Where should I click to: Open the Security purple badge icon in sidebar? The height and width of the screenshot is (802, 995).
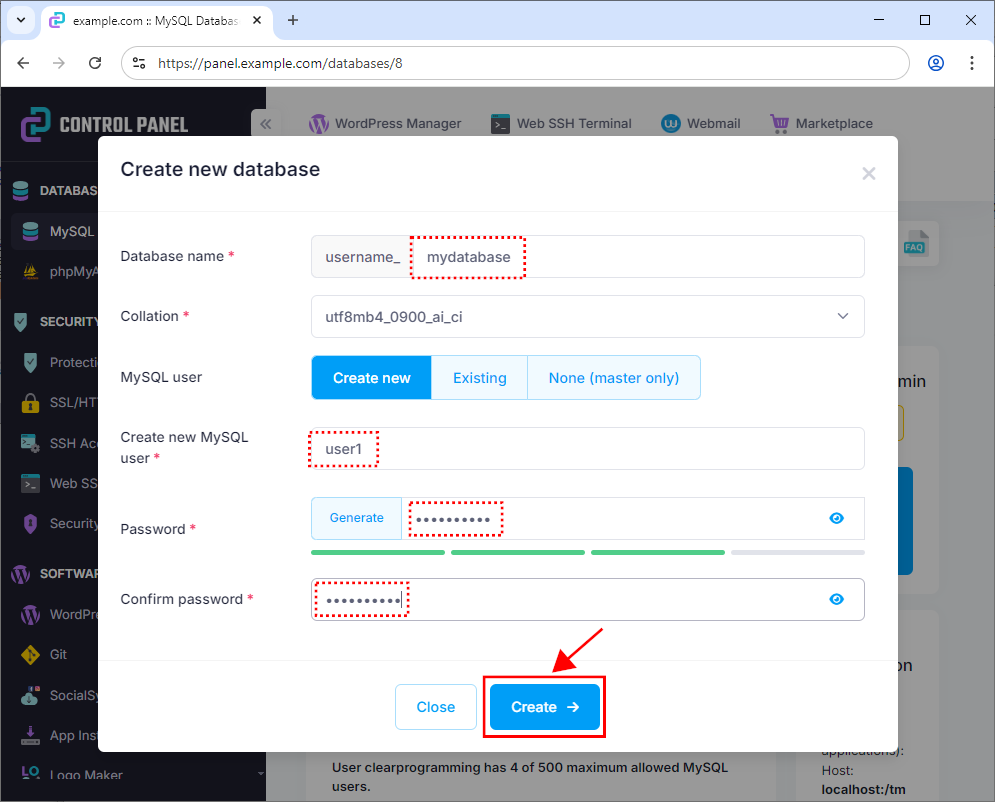[30, 523]
